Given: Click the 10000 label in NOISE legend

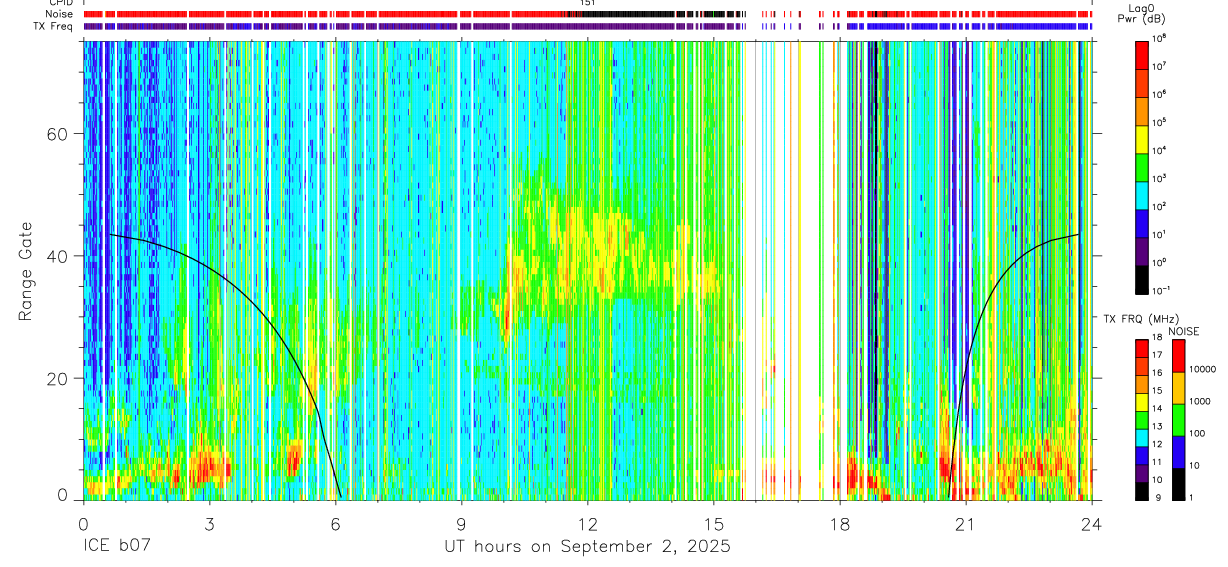Looking at the screenshot, I should click(1202, 369).
